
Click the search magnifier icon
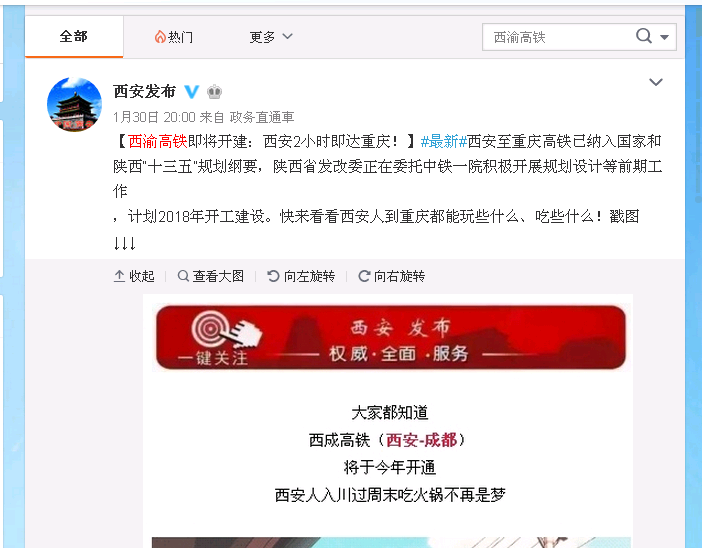pyautogui.click(x=644, y=36)
